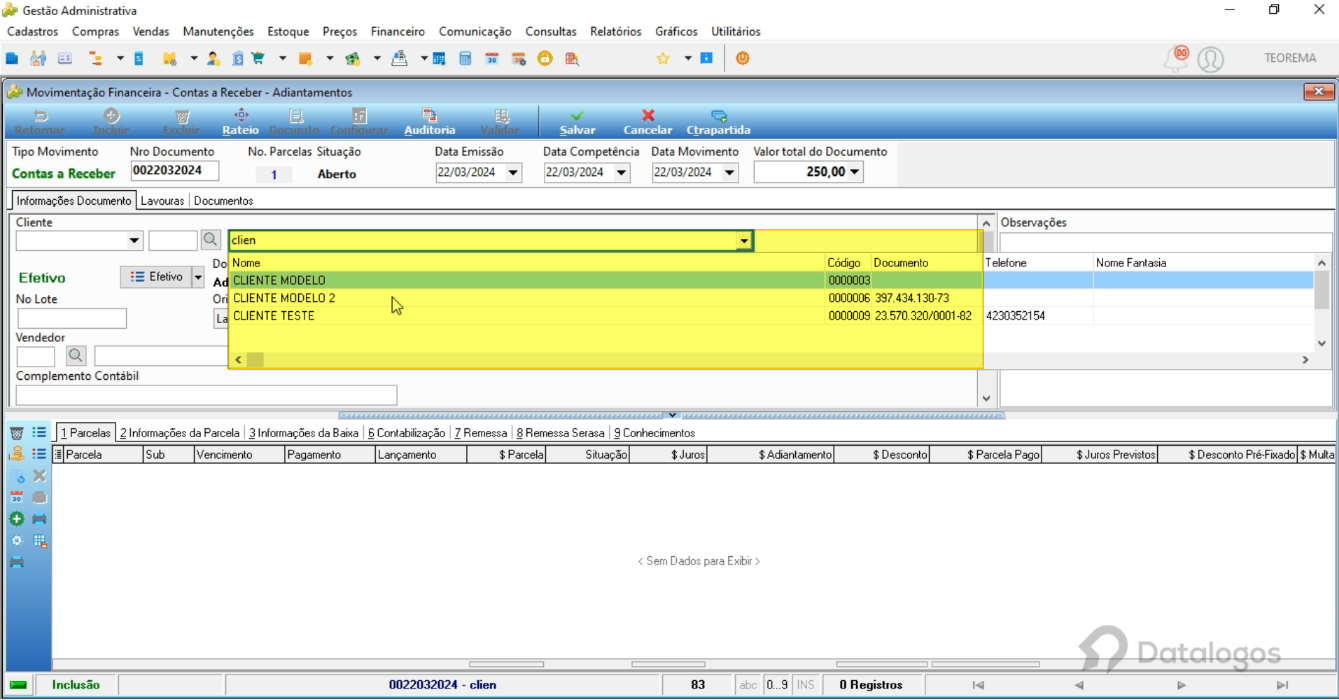The image size is (1339, 700).
Task: Click the green plus icon in left sidebar
Action: 17,519
